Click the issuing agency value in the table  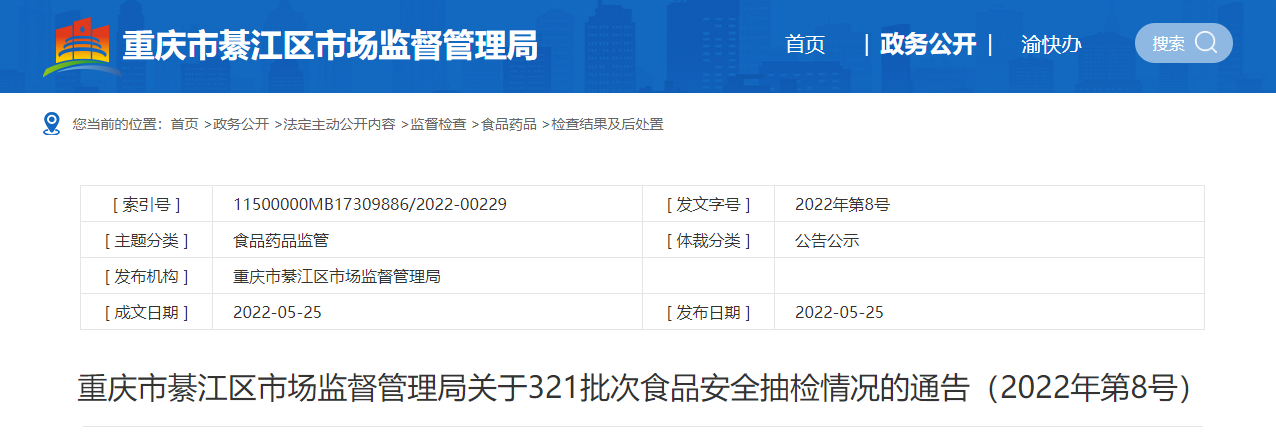(x=337, y=276)
